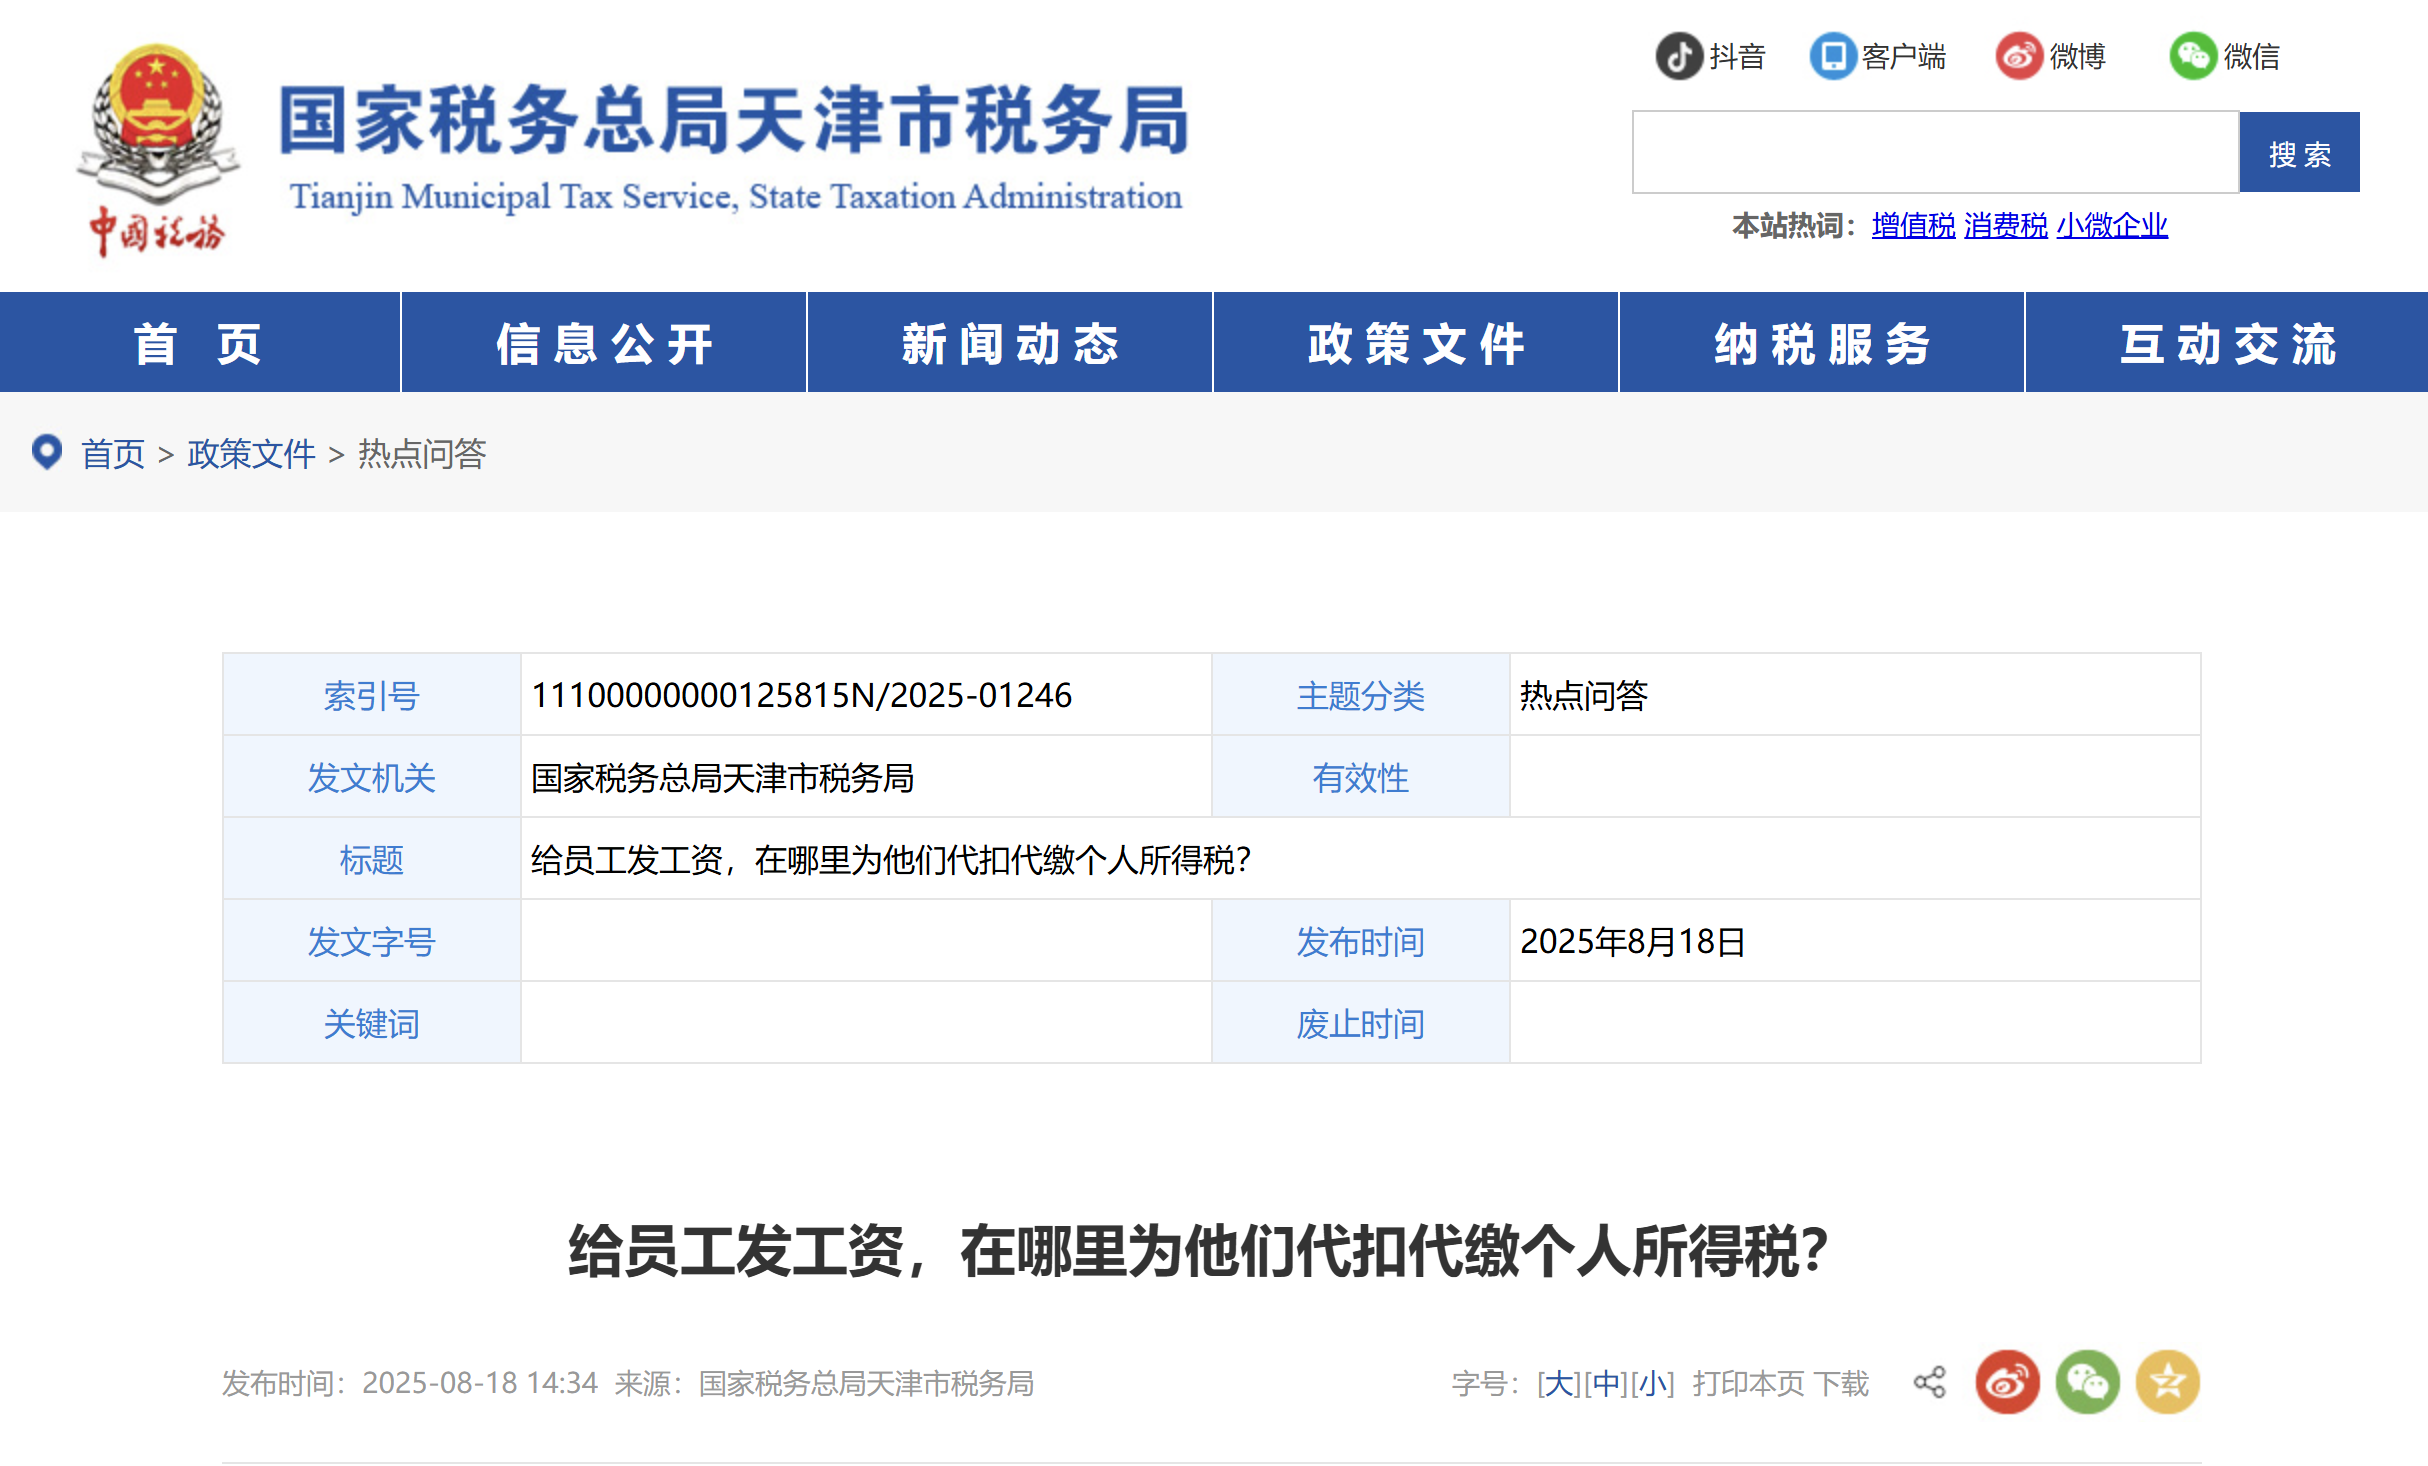
Task: Click the 小微企业 hot keyword link
Action: (2111, 226)
